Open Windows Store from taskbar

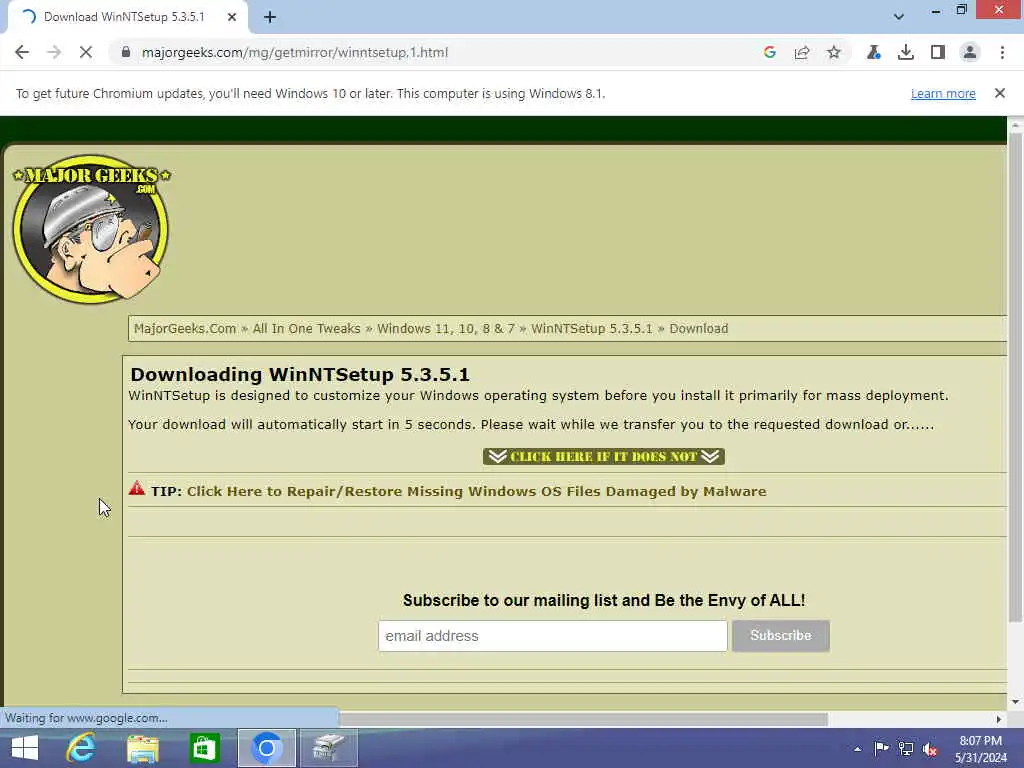(x=204, y=748)
